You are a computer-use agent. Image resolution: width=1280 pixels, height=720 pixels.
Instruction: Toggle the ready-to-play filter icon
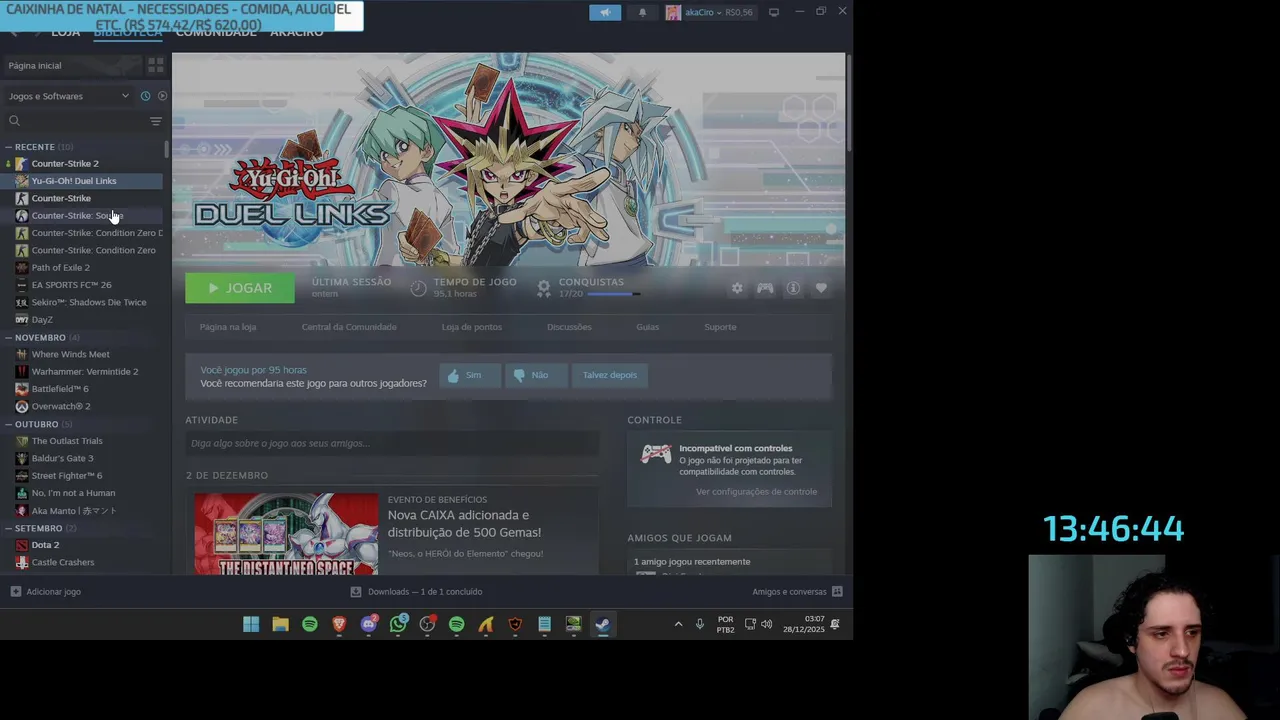(x=162, y=96)
